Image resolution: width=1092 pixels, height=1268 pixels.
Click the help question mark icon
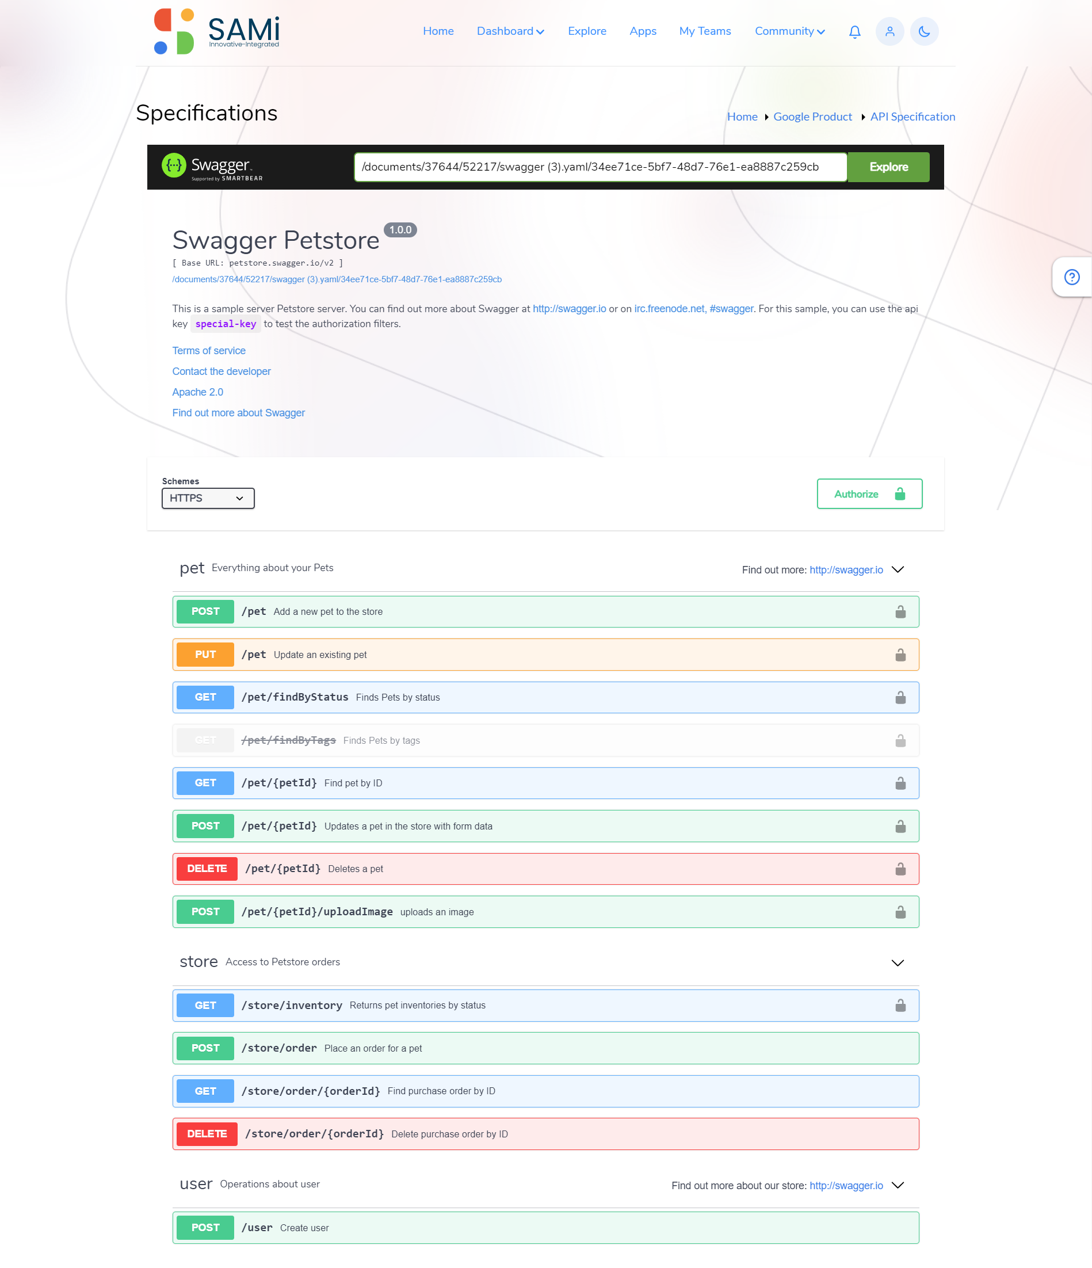click(1072, 277)
